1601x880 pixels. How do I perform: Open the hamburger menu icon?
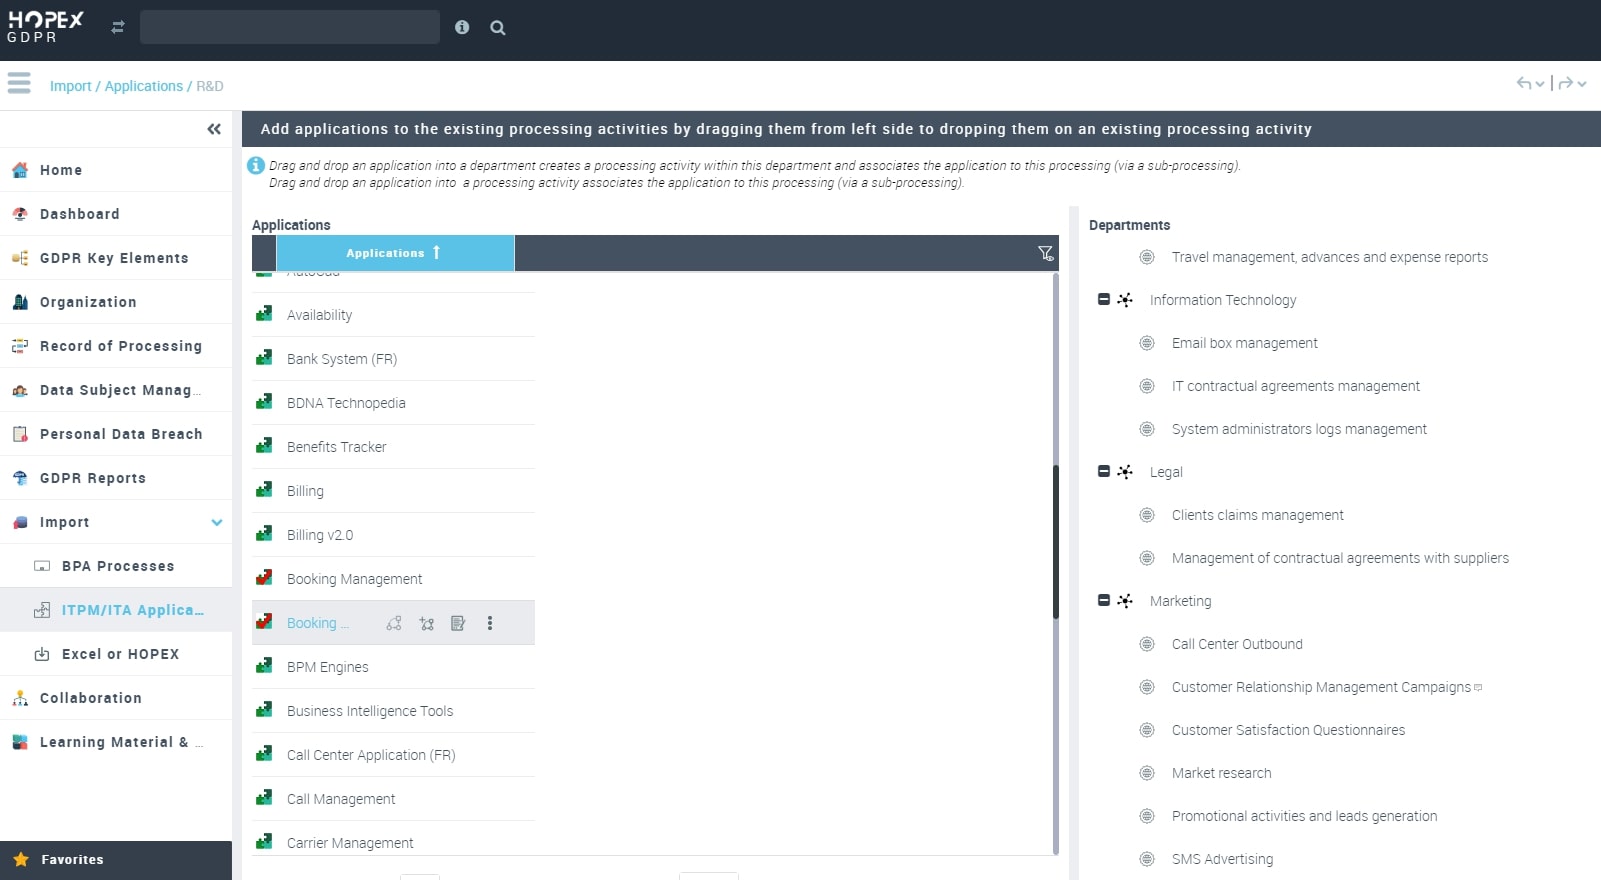pyautogui.click(x=19, y=83)
